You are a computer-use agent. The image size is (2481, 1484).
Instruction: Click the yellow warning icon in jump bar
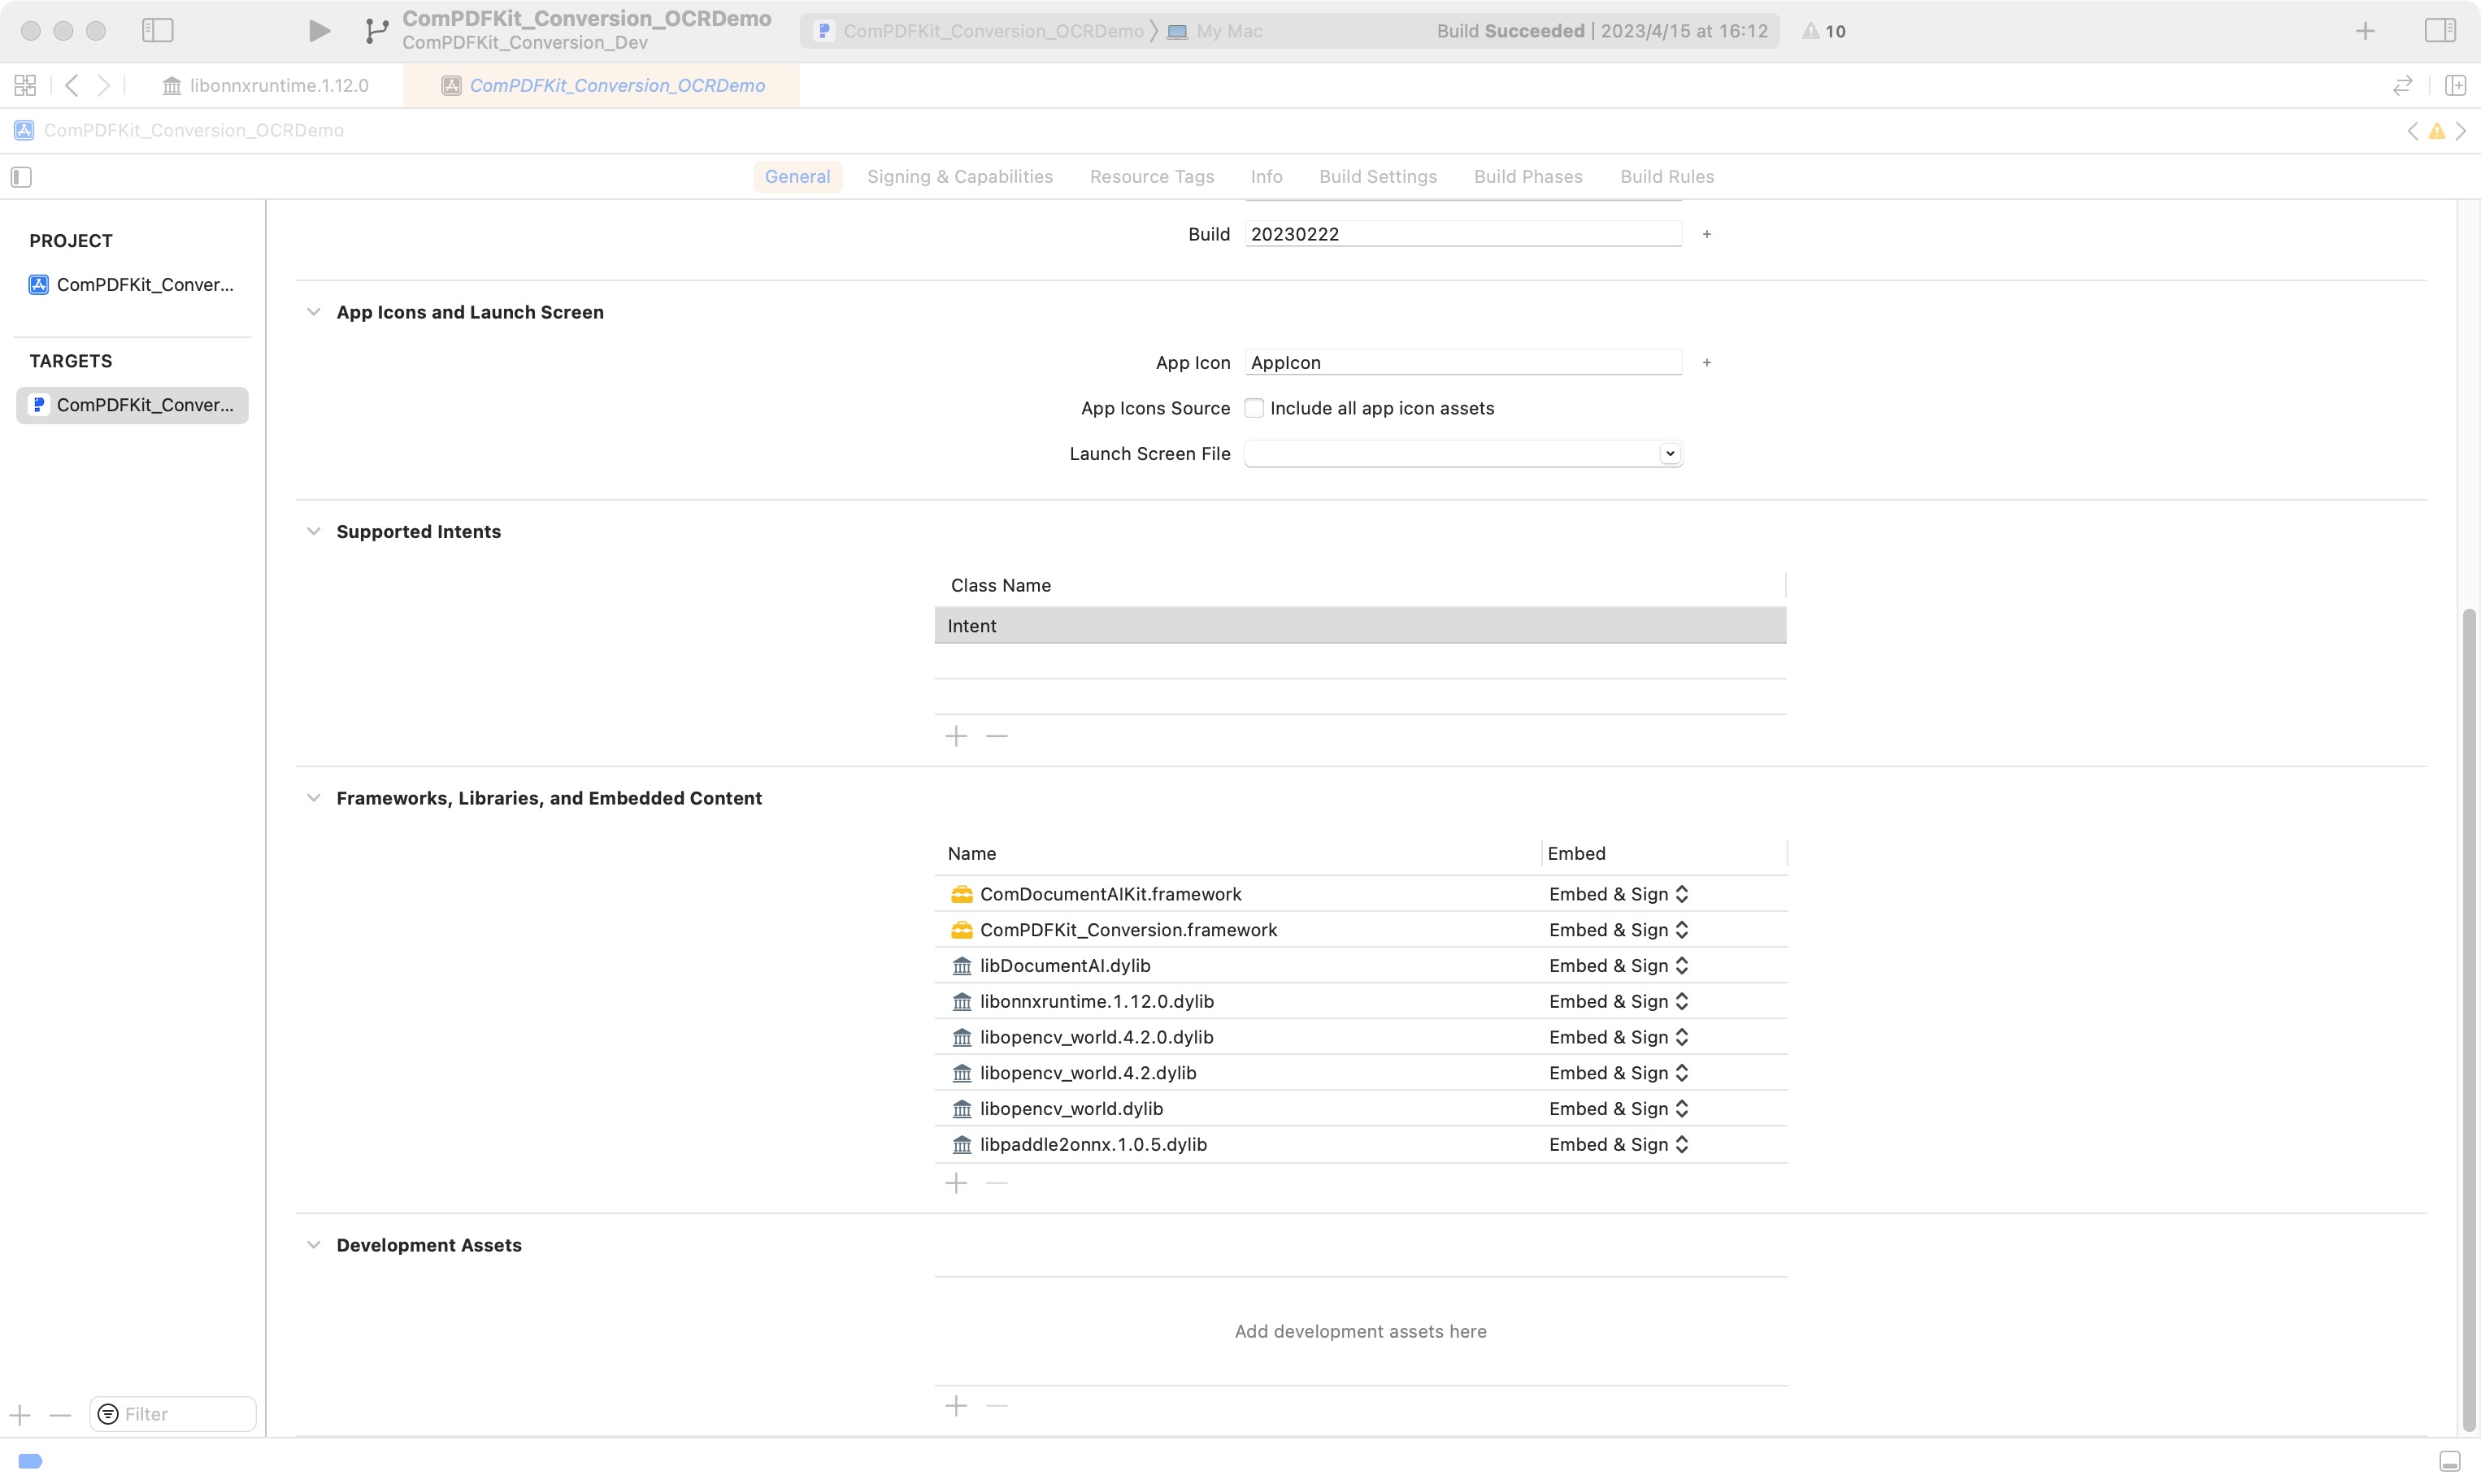[x=2437, y=131]
